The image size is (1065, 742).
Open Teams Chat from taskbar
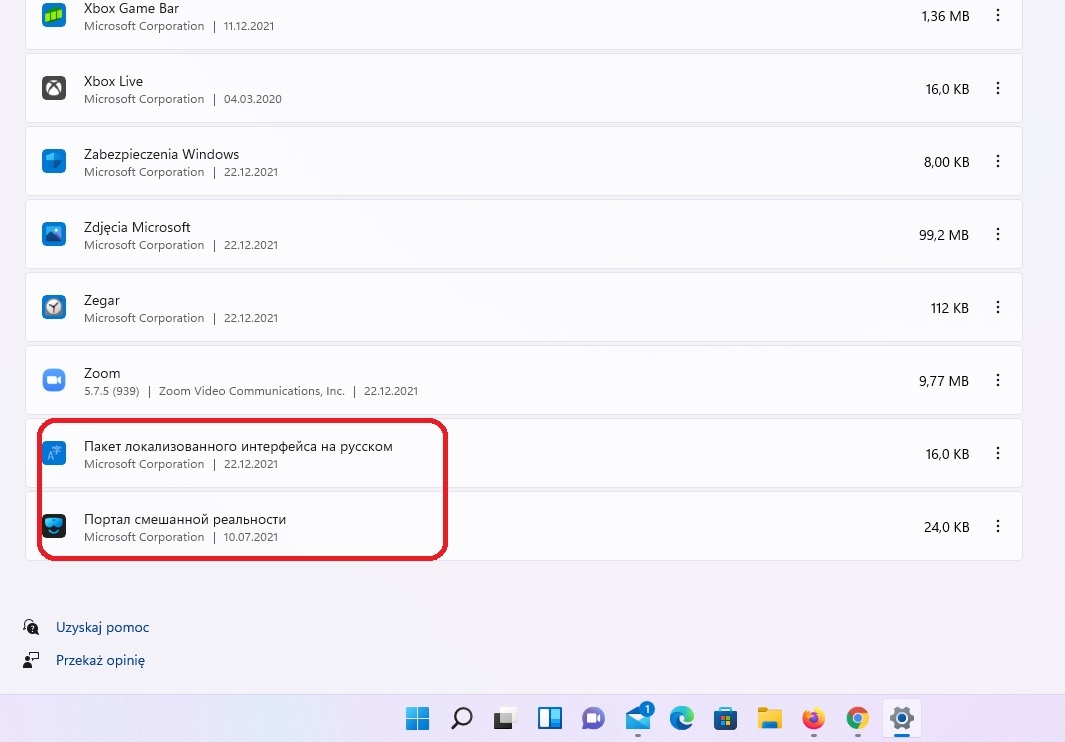pyautogui.click(x=593, y=718)
